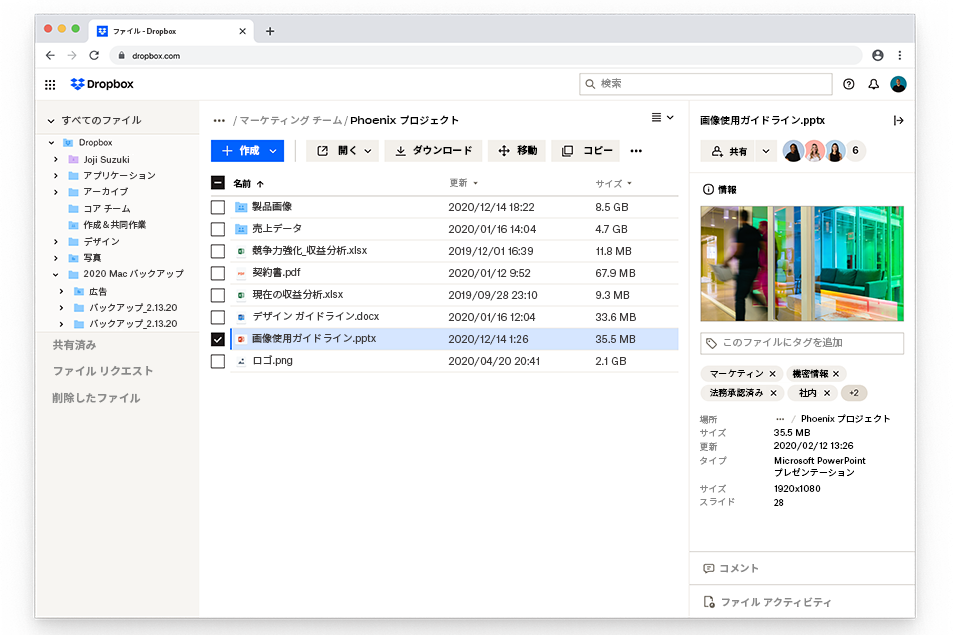Click the このファイルにタグを追加 input field
This screenshot has width=953, height=635.
(801, 343)
